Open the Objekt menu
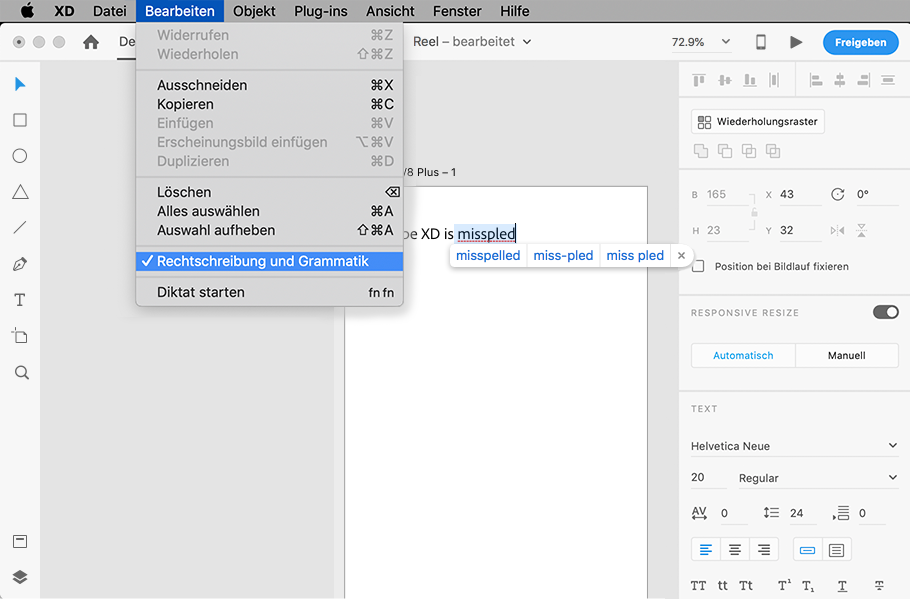Viewport: 910px width, 599px height. click(254, 11)
